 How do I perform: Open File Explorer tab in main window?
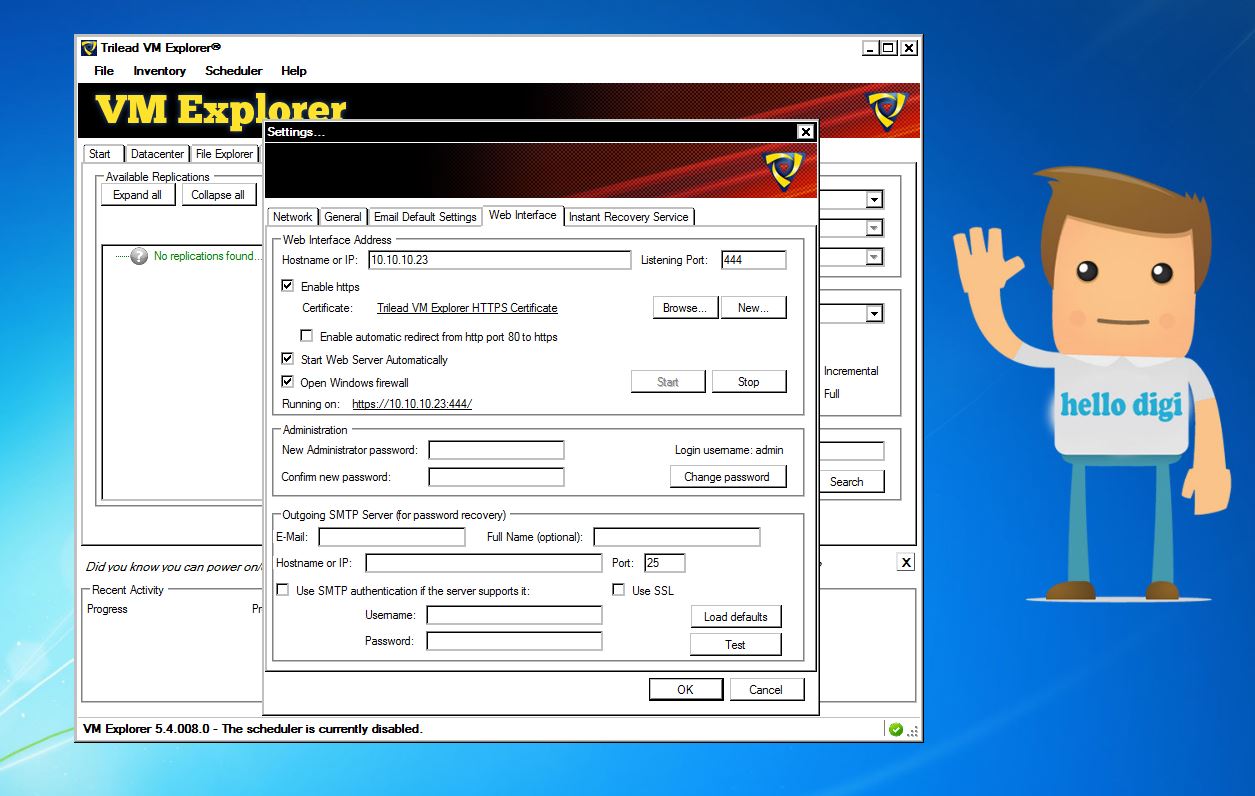click(225, 154)
